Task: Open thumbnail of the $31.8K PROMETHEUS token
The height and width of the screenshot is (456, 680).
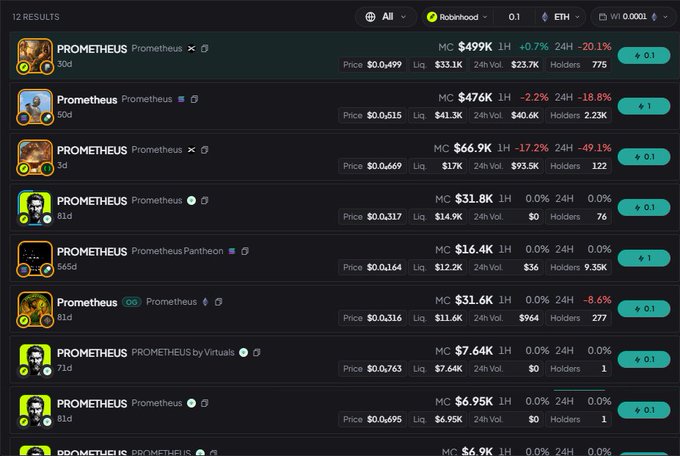Action: pyautogui.click(x=35, y=208)
